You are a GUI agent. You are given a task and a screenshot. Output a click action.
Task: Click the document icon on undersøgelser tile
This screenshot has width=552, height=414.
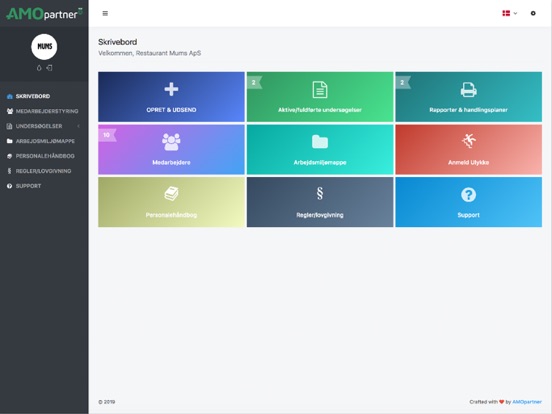(320, 89)
